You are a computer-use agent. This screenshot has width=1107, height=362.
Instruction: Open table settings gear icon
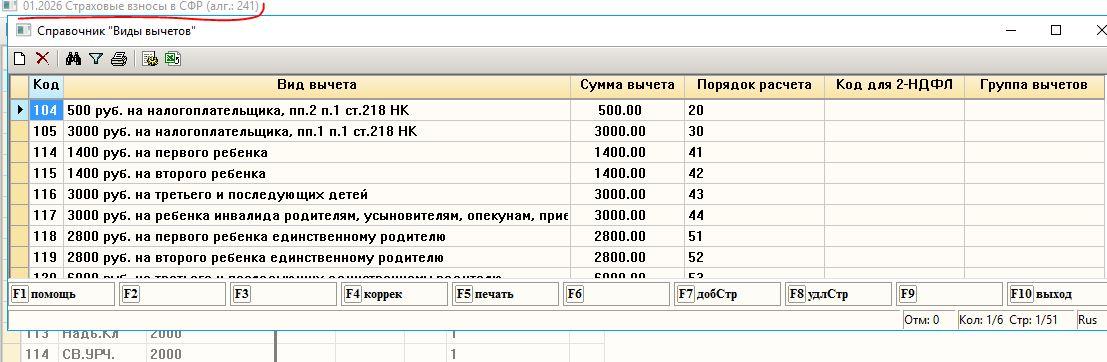coord(150,59)
